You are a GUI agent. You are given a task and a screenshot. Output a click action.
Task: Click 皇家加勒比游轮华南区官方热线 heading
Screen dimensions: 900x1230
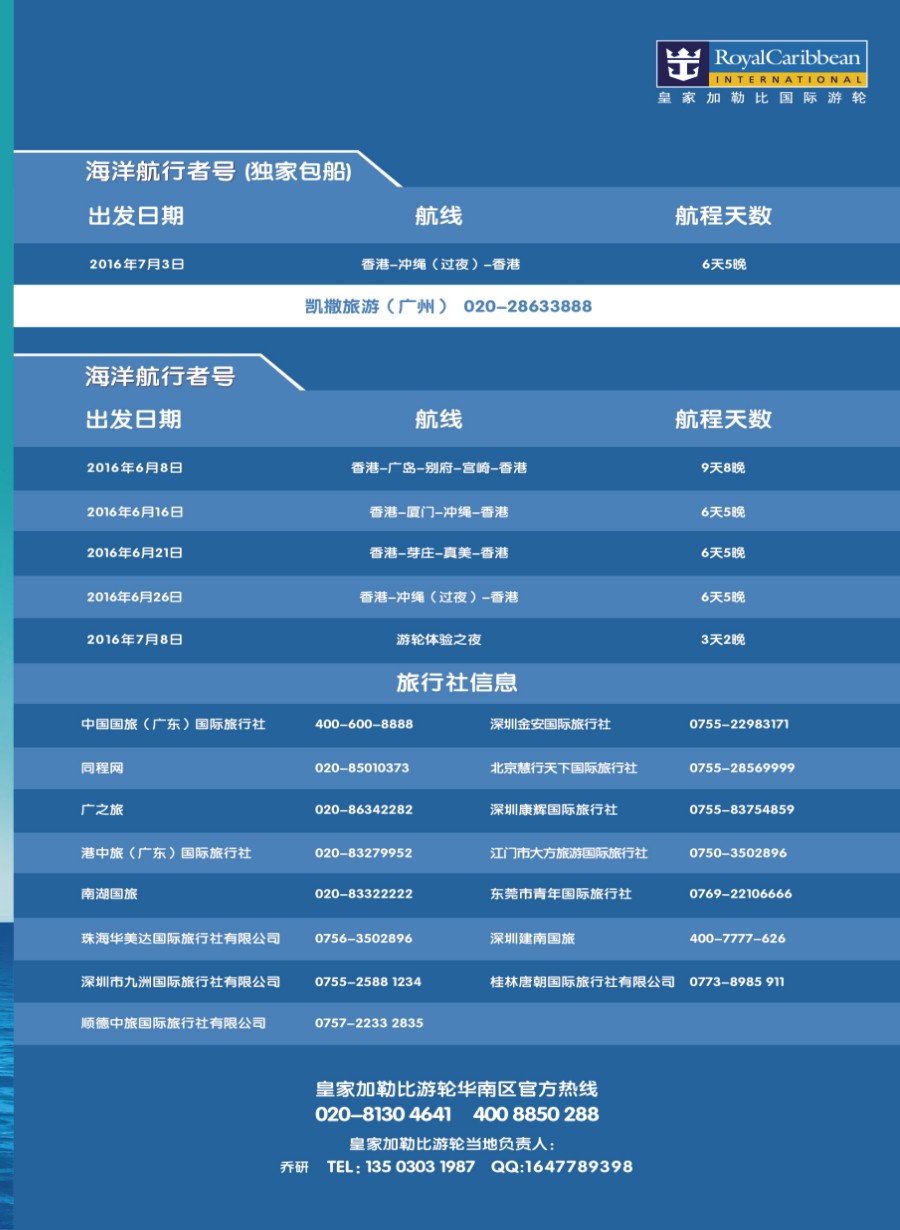[457, 1089]
